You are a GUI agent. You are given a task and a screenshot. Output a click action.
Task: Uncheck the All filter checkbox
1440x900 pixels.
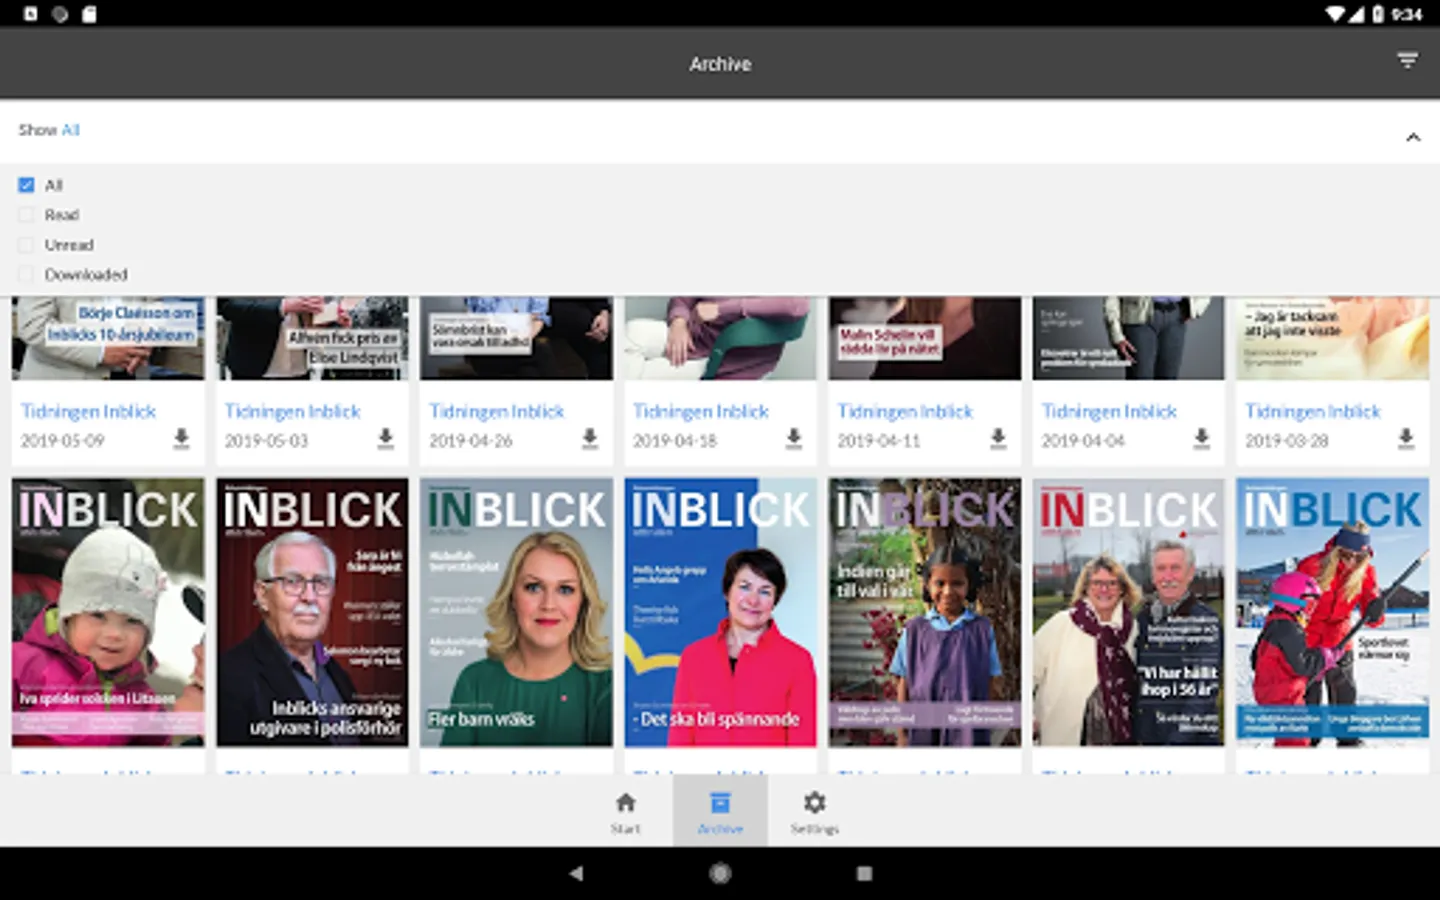(26, 185)
